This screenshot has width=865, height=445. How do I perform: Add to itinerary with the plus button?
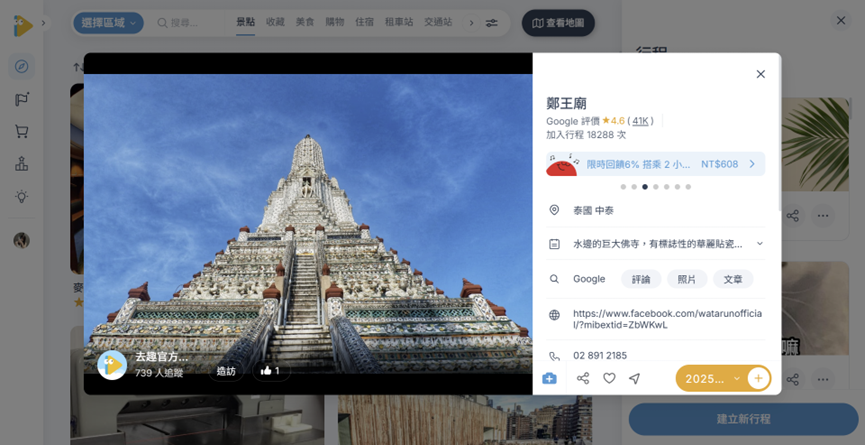point(759,378)
